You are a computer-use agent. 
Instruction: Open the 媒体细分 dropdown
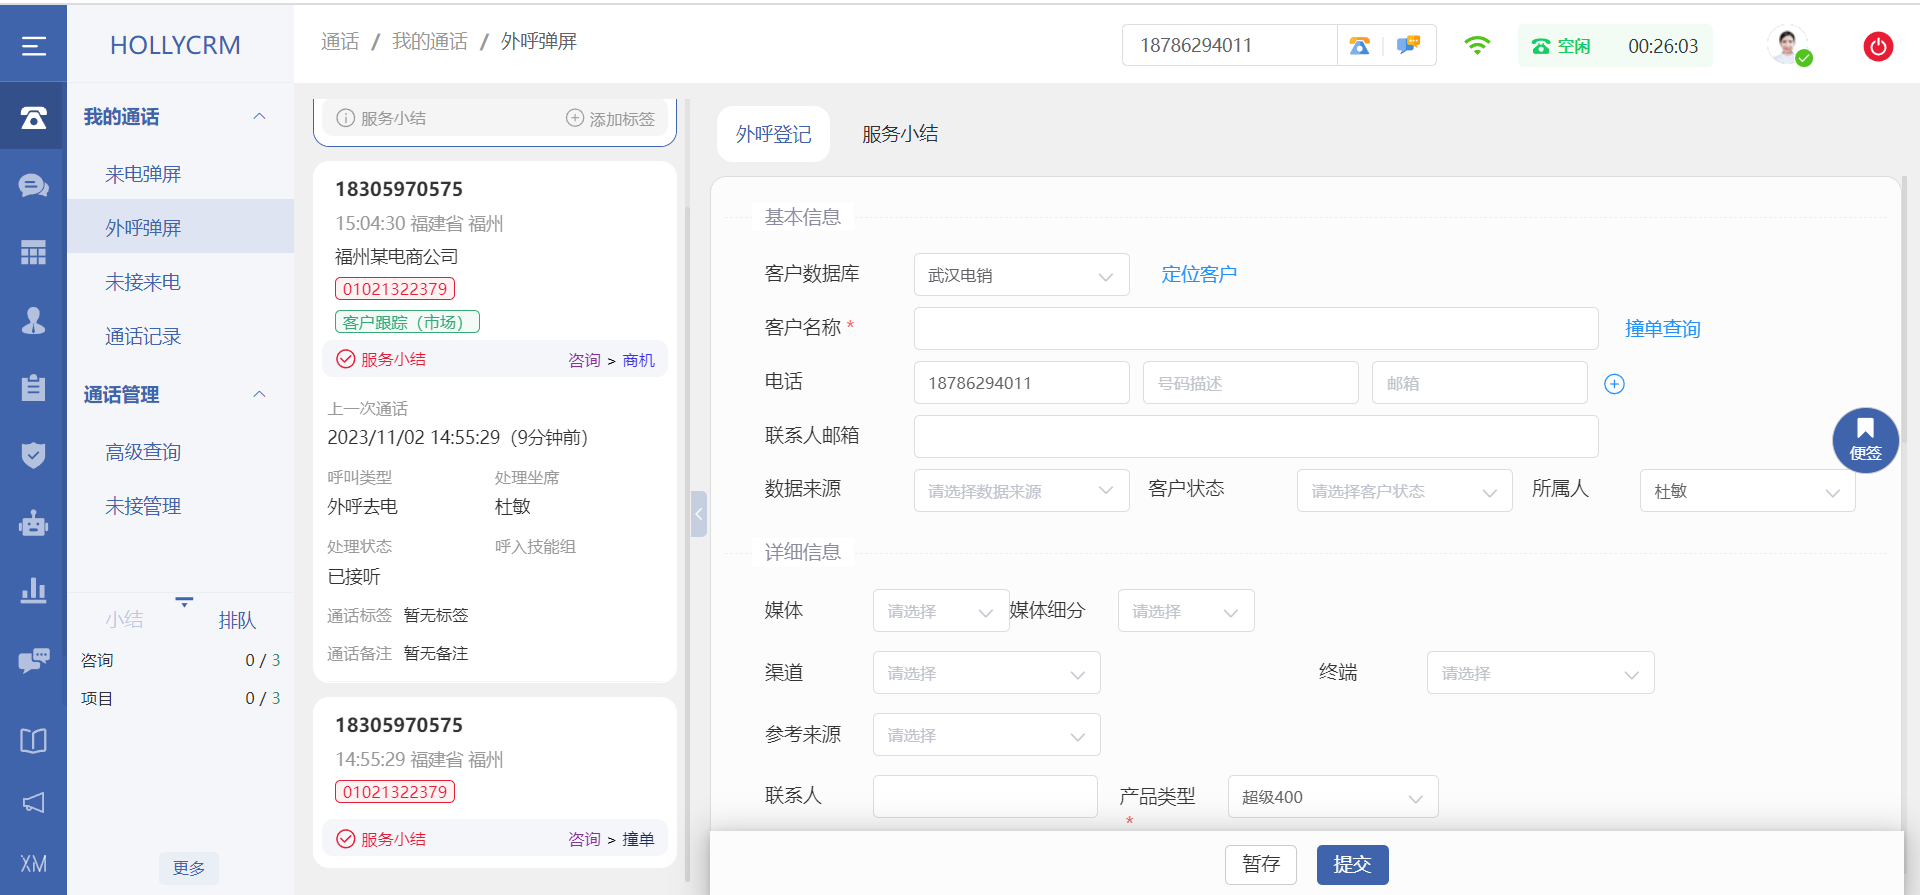pyautogui.click(x=1186, y=611)
